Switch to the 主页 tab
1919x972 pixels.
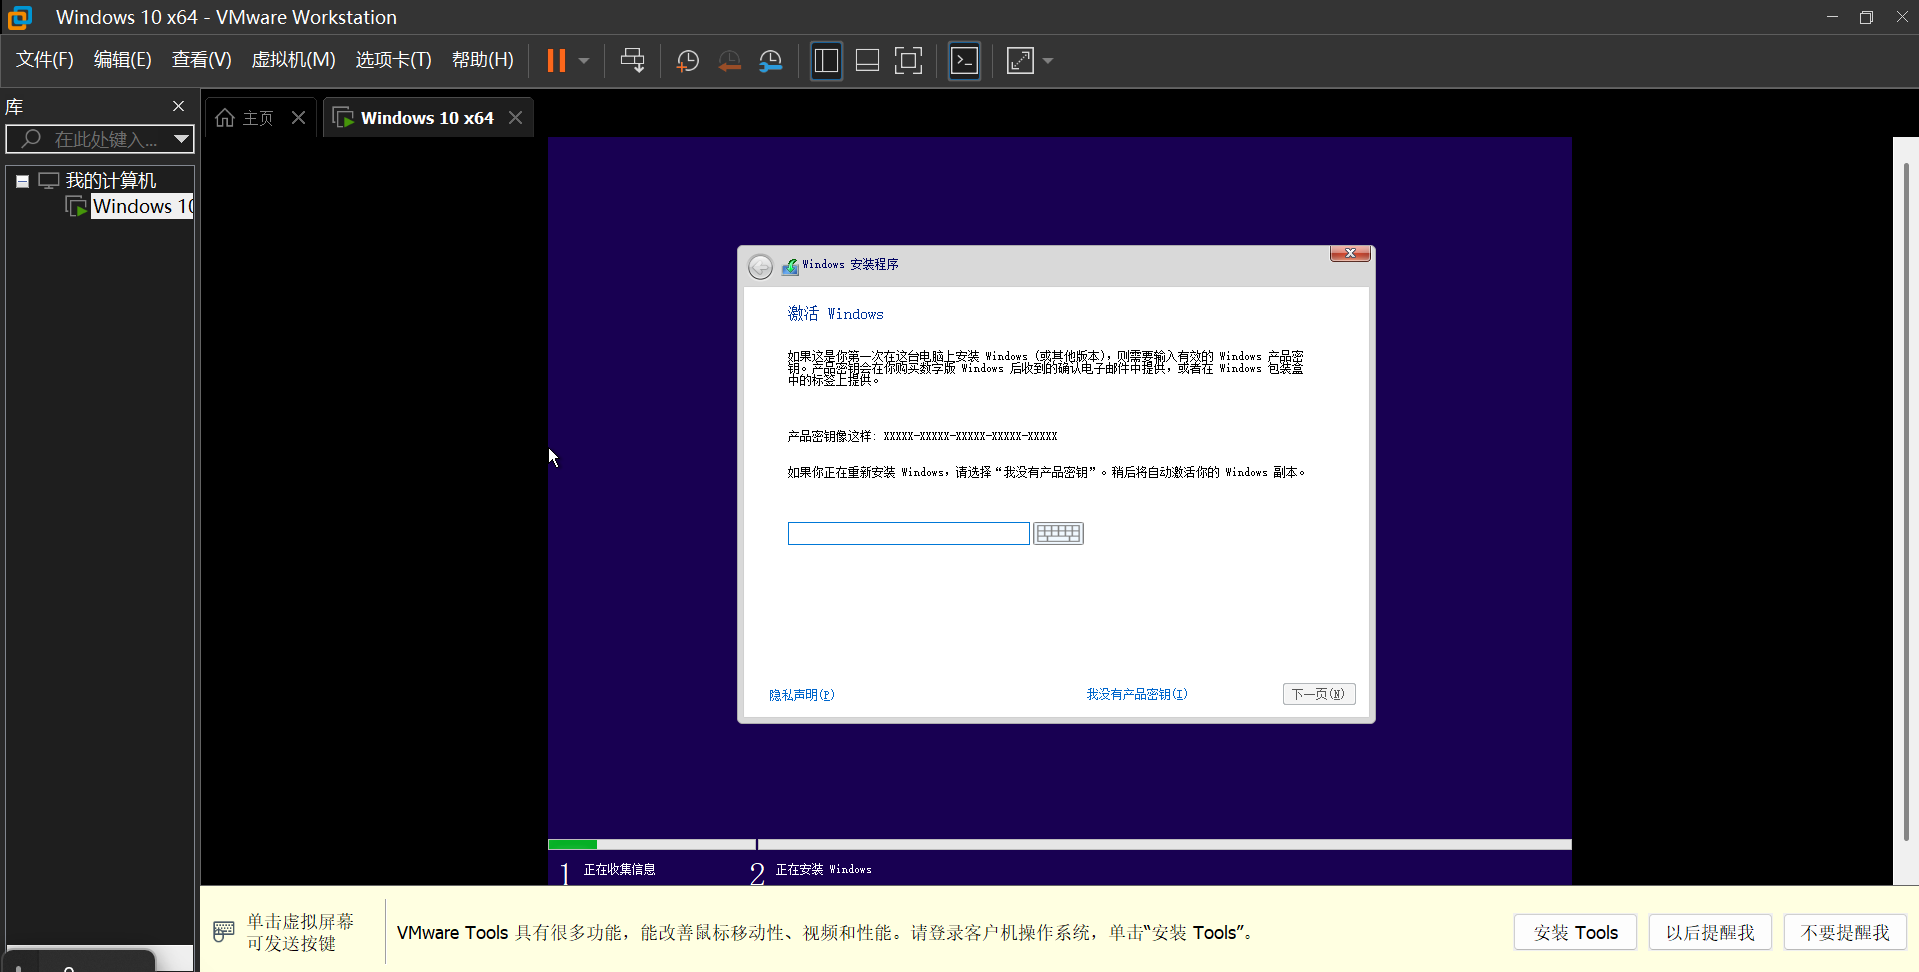pyautogui.click(x=256, y=117)
